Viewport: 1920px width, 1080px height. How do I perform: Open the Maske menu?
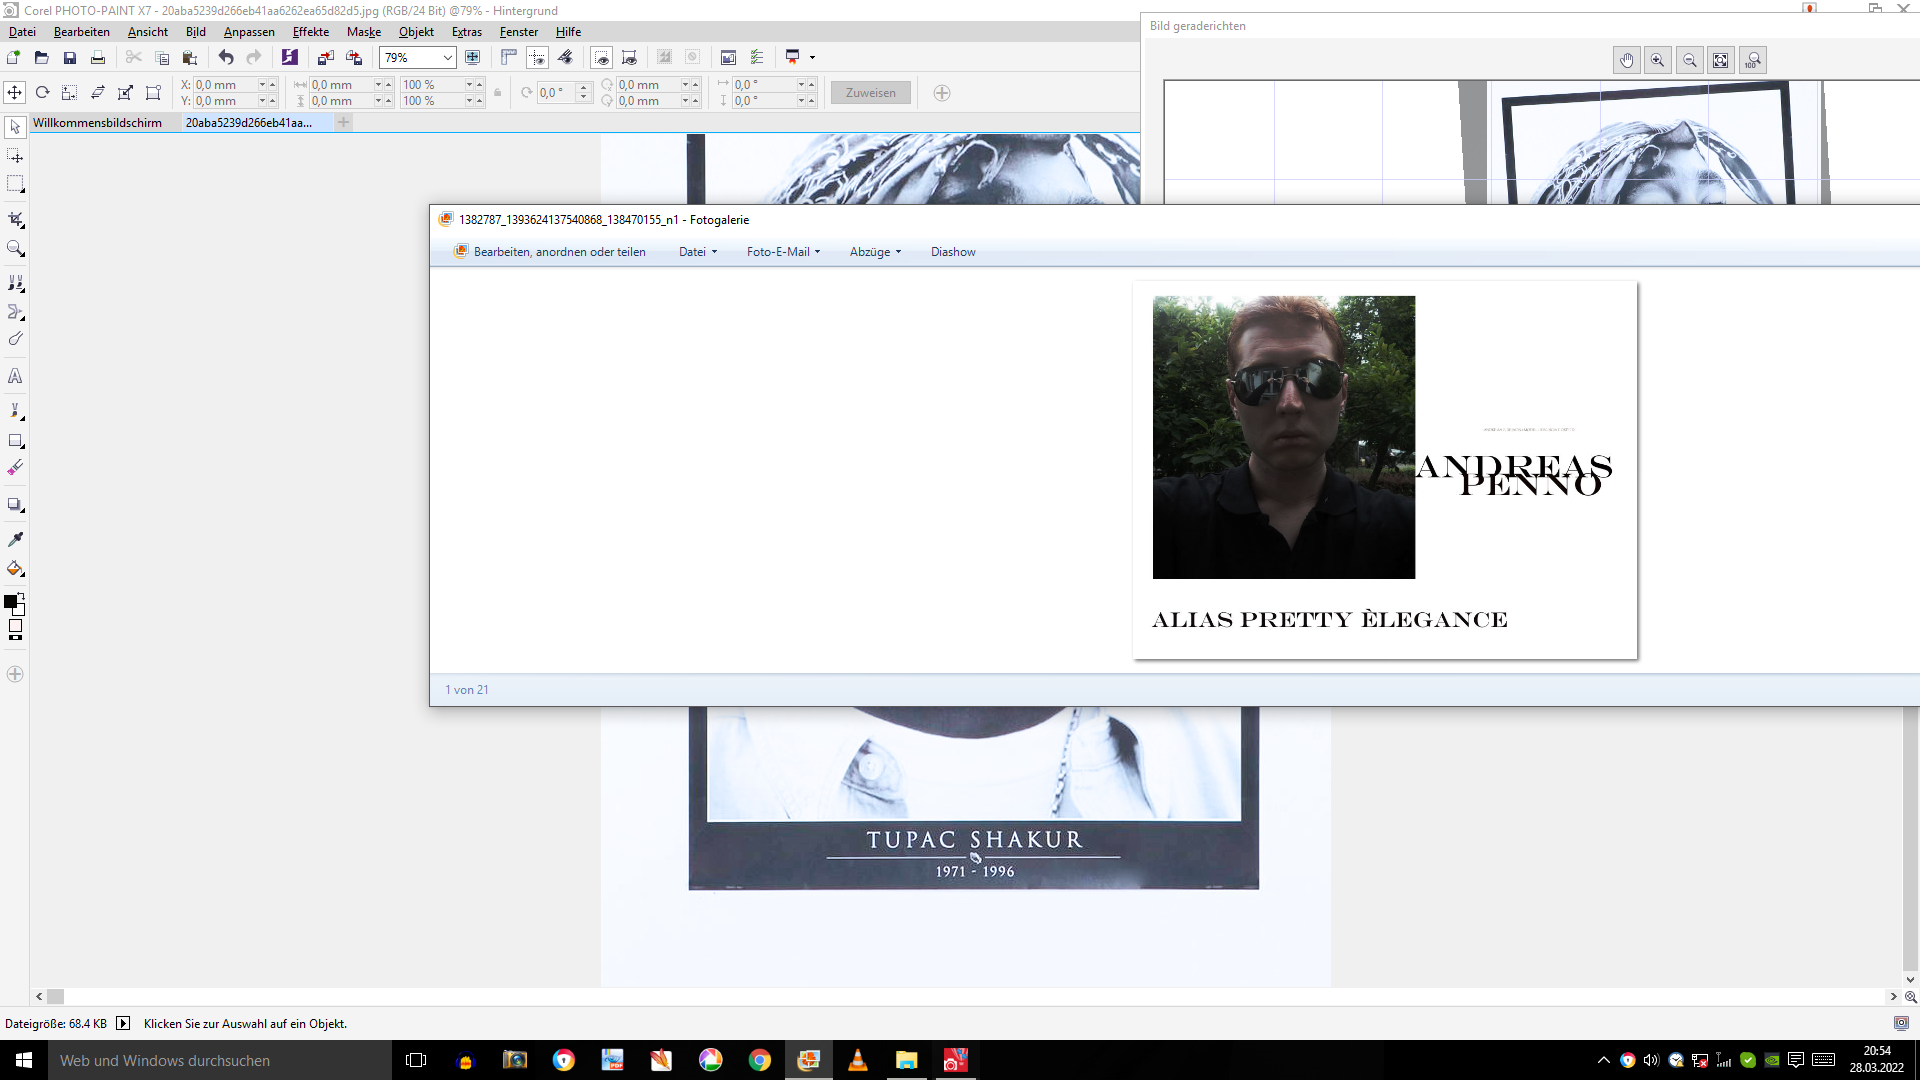(x=364, y=32)
